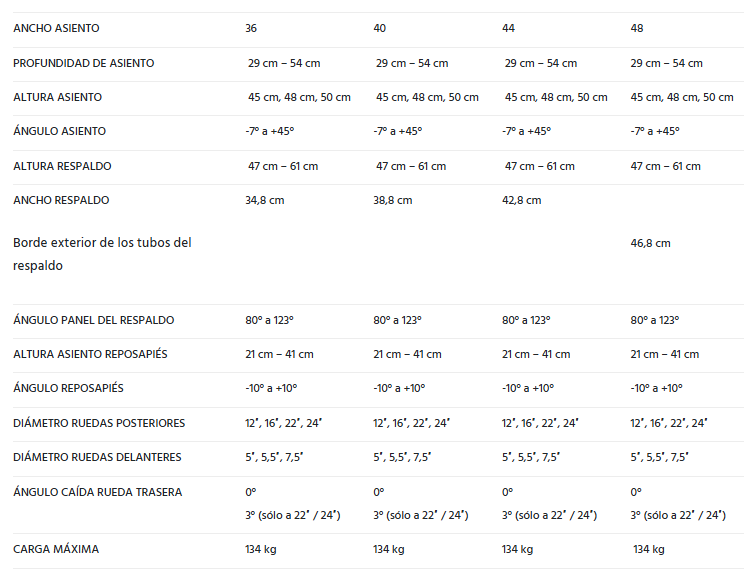This screenshot has height=579, width=749.
Task: Select the seat width value 44
Action: tap(508, 28)
